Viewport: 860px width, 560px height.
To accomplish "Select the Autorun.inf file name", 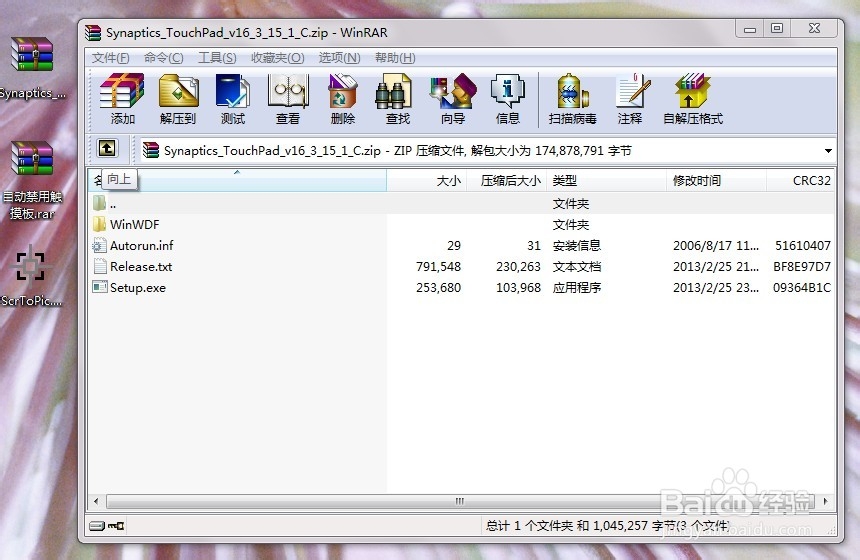I will pos(142,245).
